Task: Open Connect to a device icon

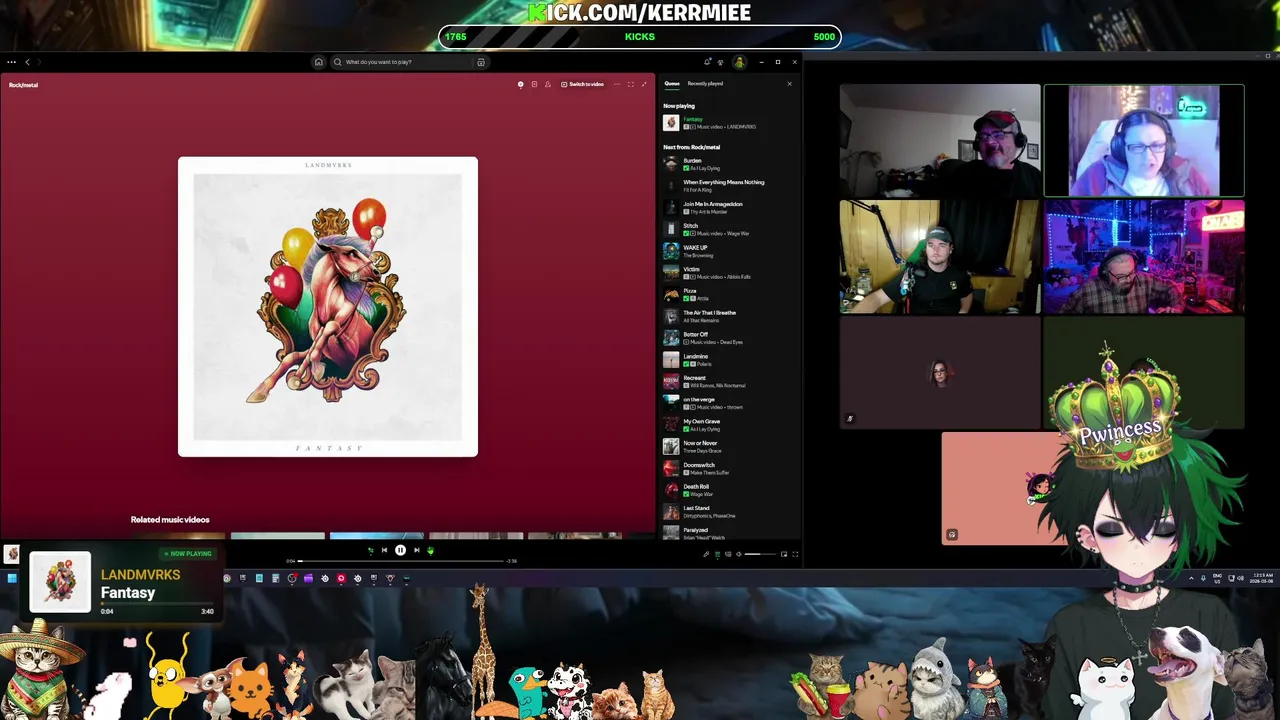Action: 728,554
